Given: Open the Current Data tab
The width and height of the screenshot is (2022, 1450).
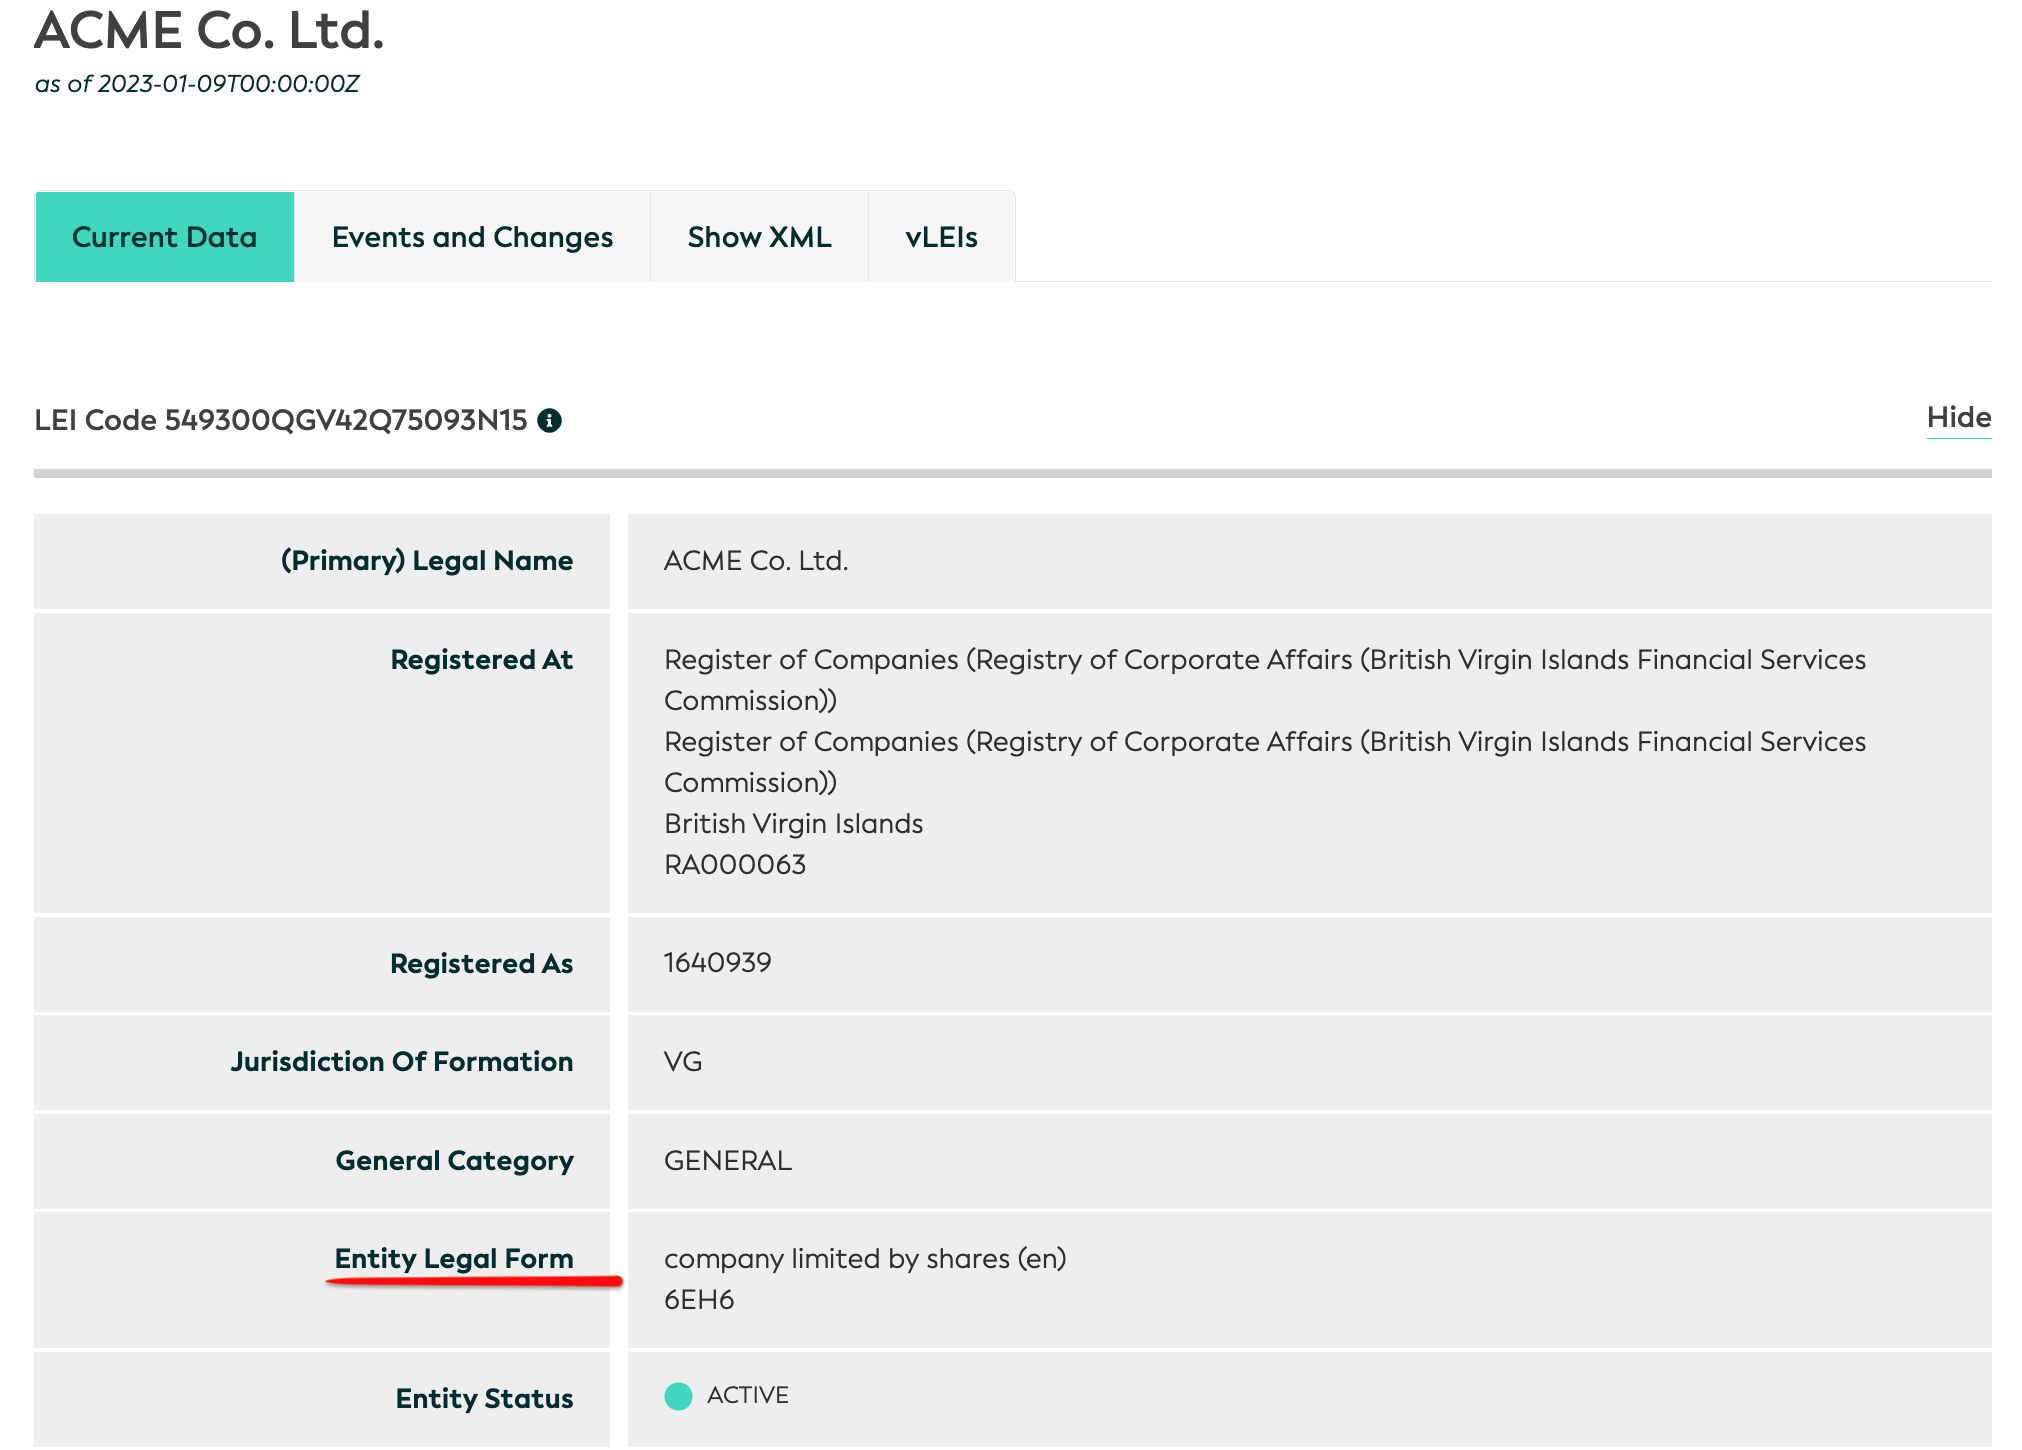Looking at the screenshot, I should click(165, 237).
